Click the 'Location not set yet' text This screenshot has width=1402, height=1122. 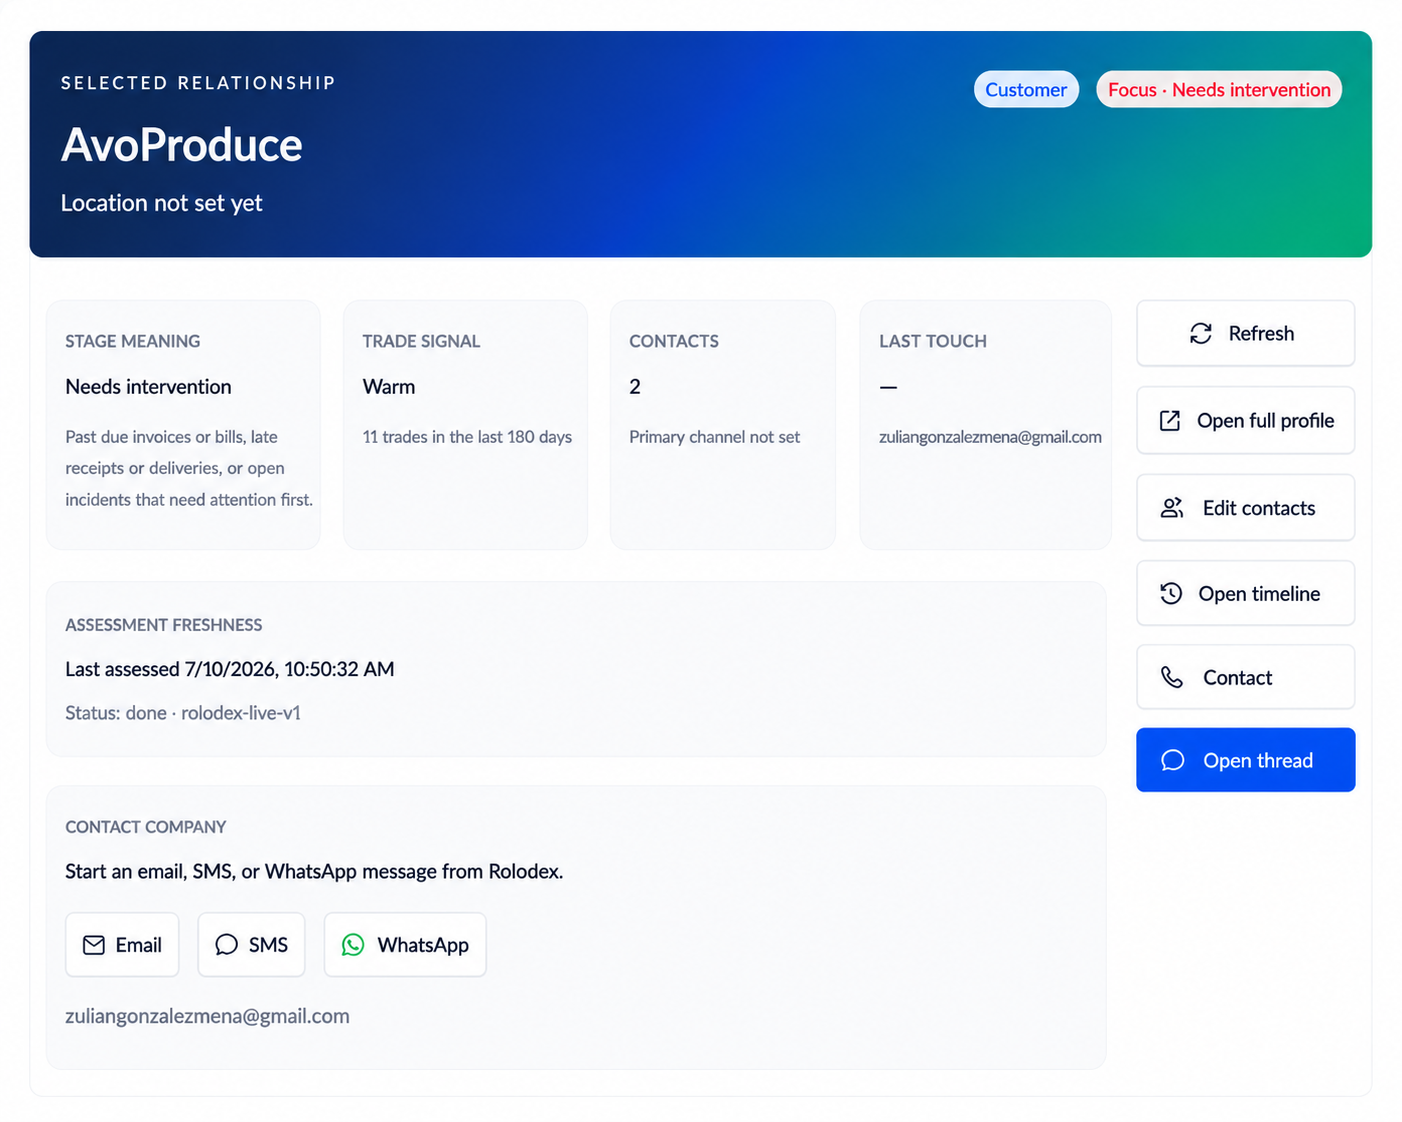(162, 203)
